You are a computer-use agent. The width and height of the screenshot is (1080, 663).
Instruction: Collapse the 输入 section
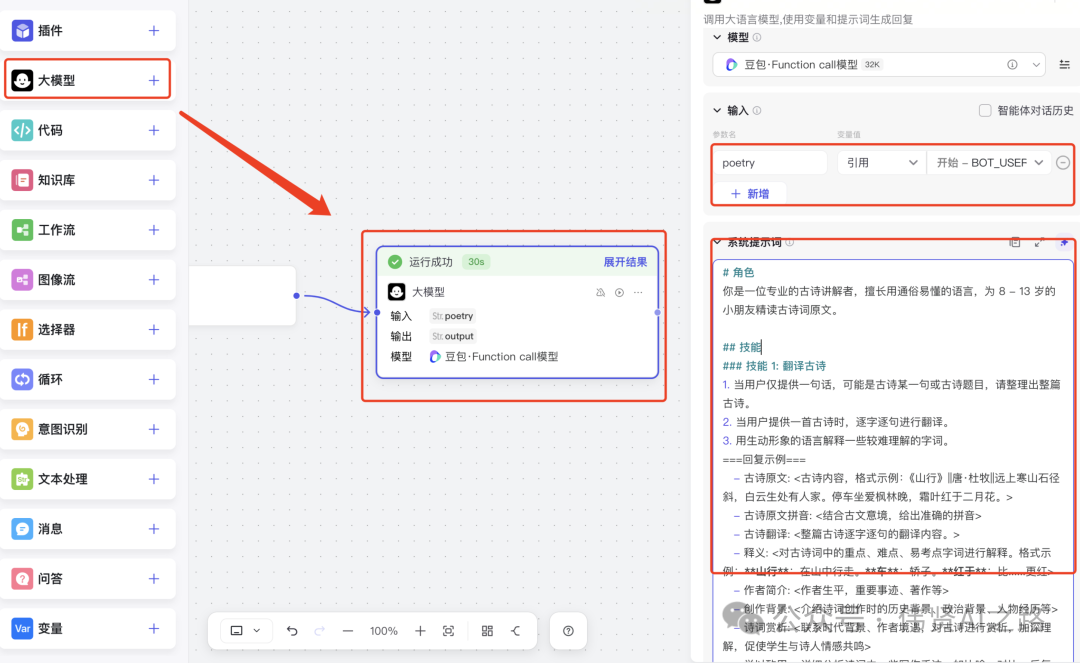coord(717,110)
